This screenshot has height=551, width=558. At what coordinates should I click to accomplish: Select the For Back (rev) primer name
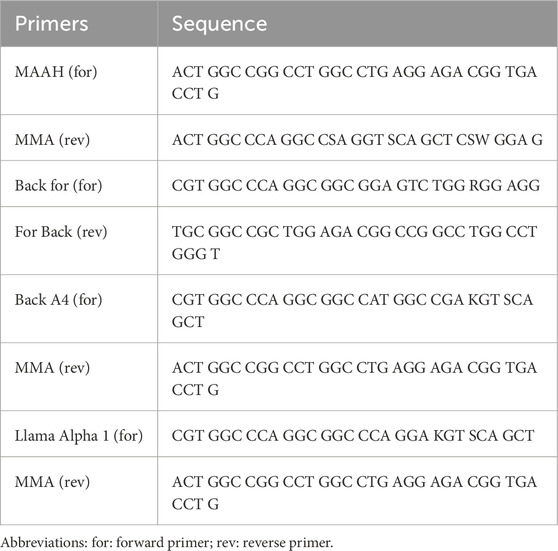(61, 232)
